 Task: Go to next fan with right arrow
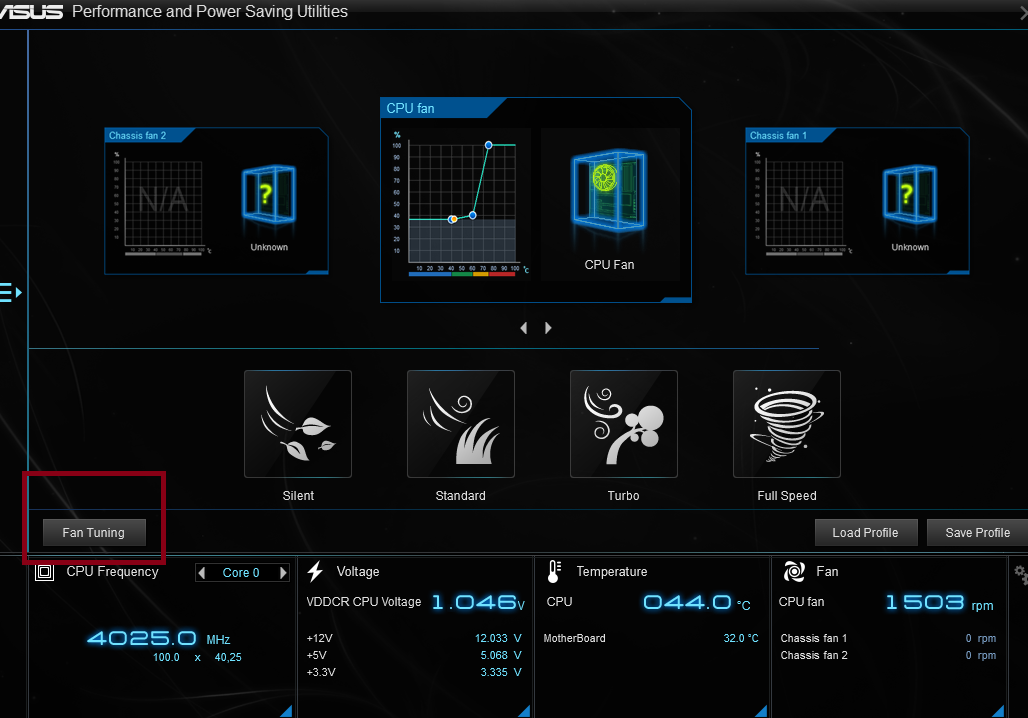[x=548, y=328]
